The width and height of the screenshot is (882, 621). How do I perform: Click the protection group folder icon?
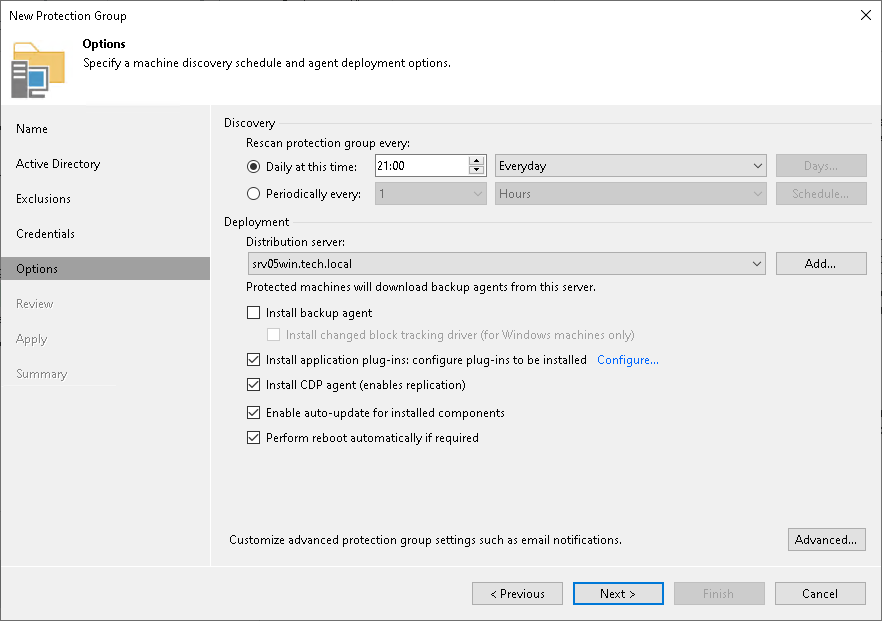click(38, 70)
